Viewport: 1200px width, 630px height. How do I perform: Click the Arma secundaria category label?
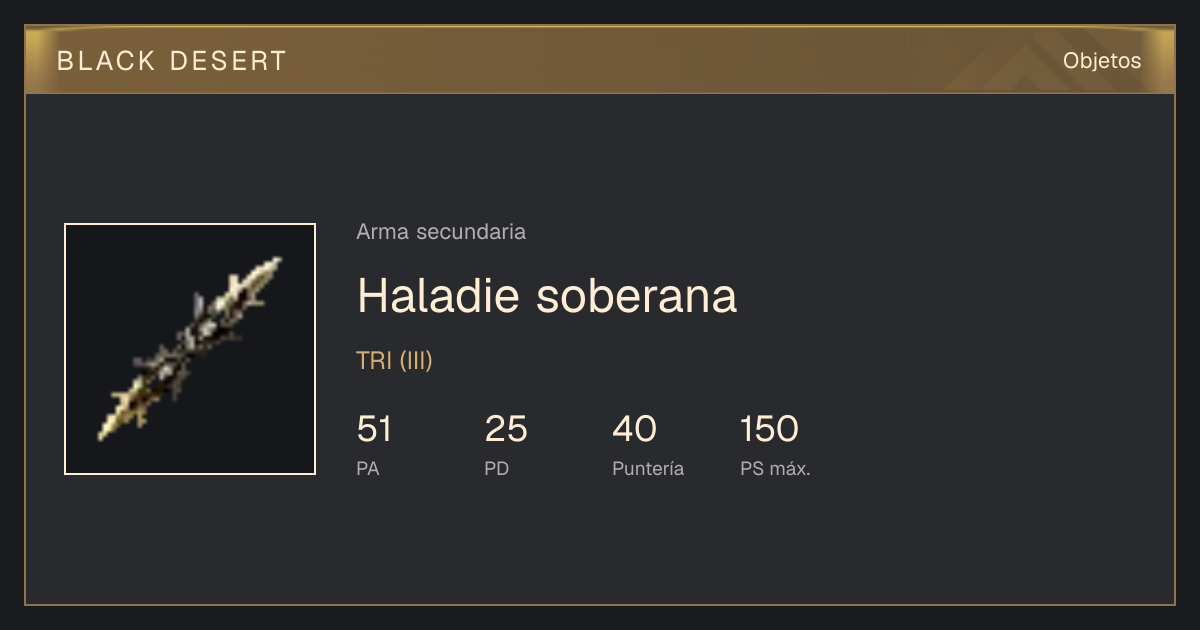click(x=441, y=232)
